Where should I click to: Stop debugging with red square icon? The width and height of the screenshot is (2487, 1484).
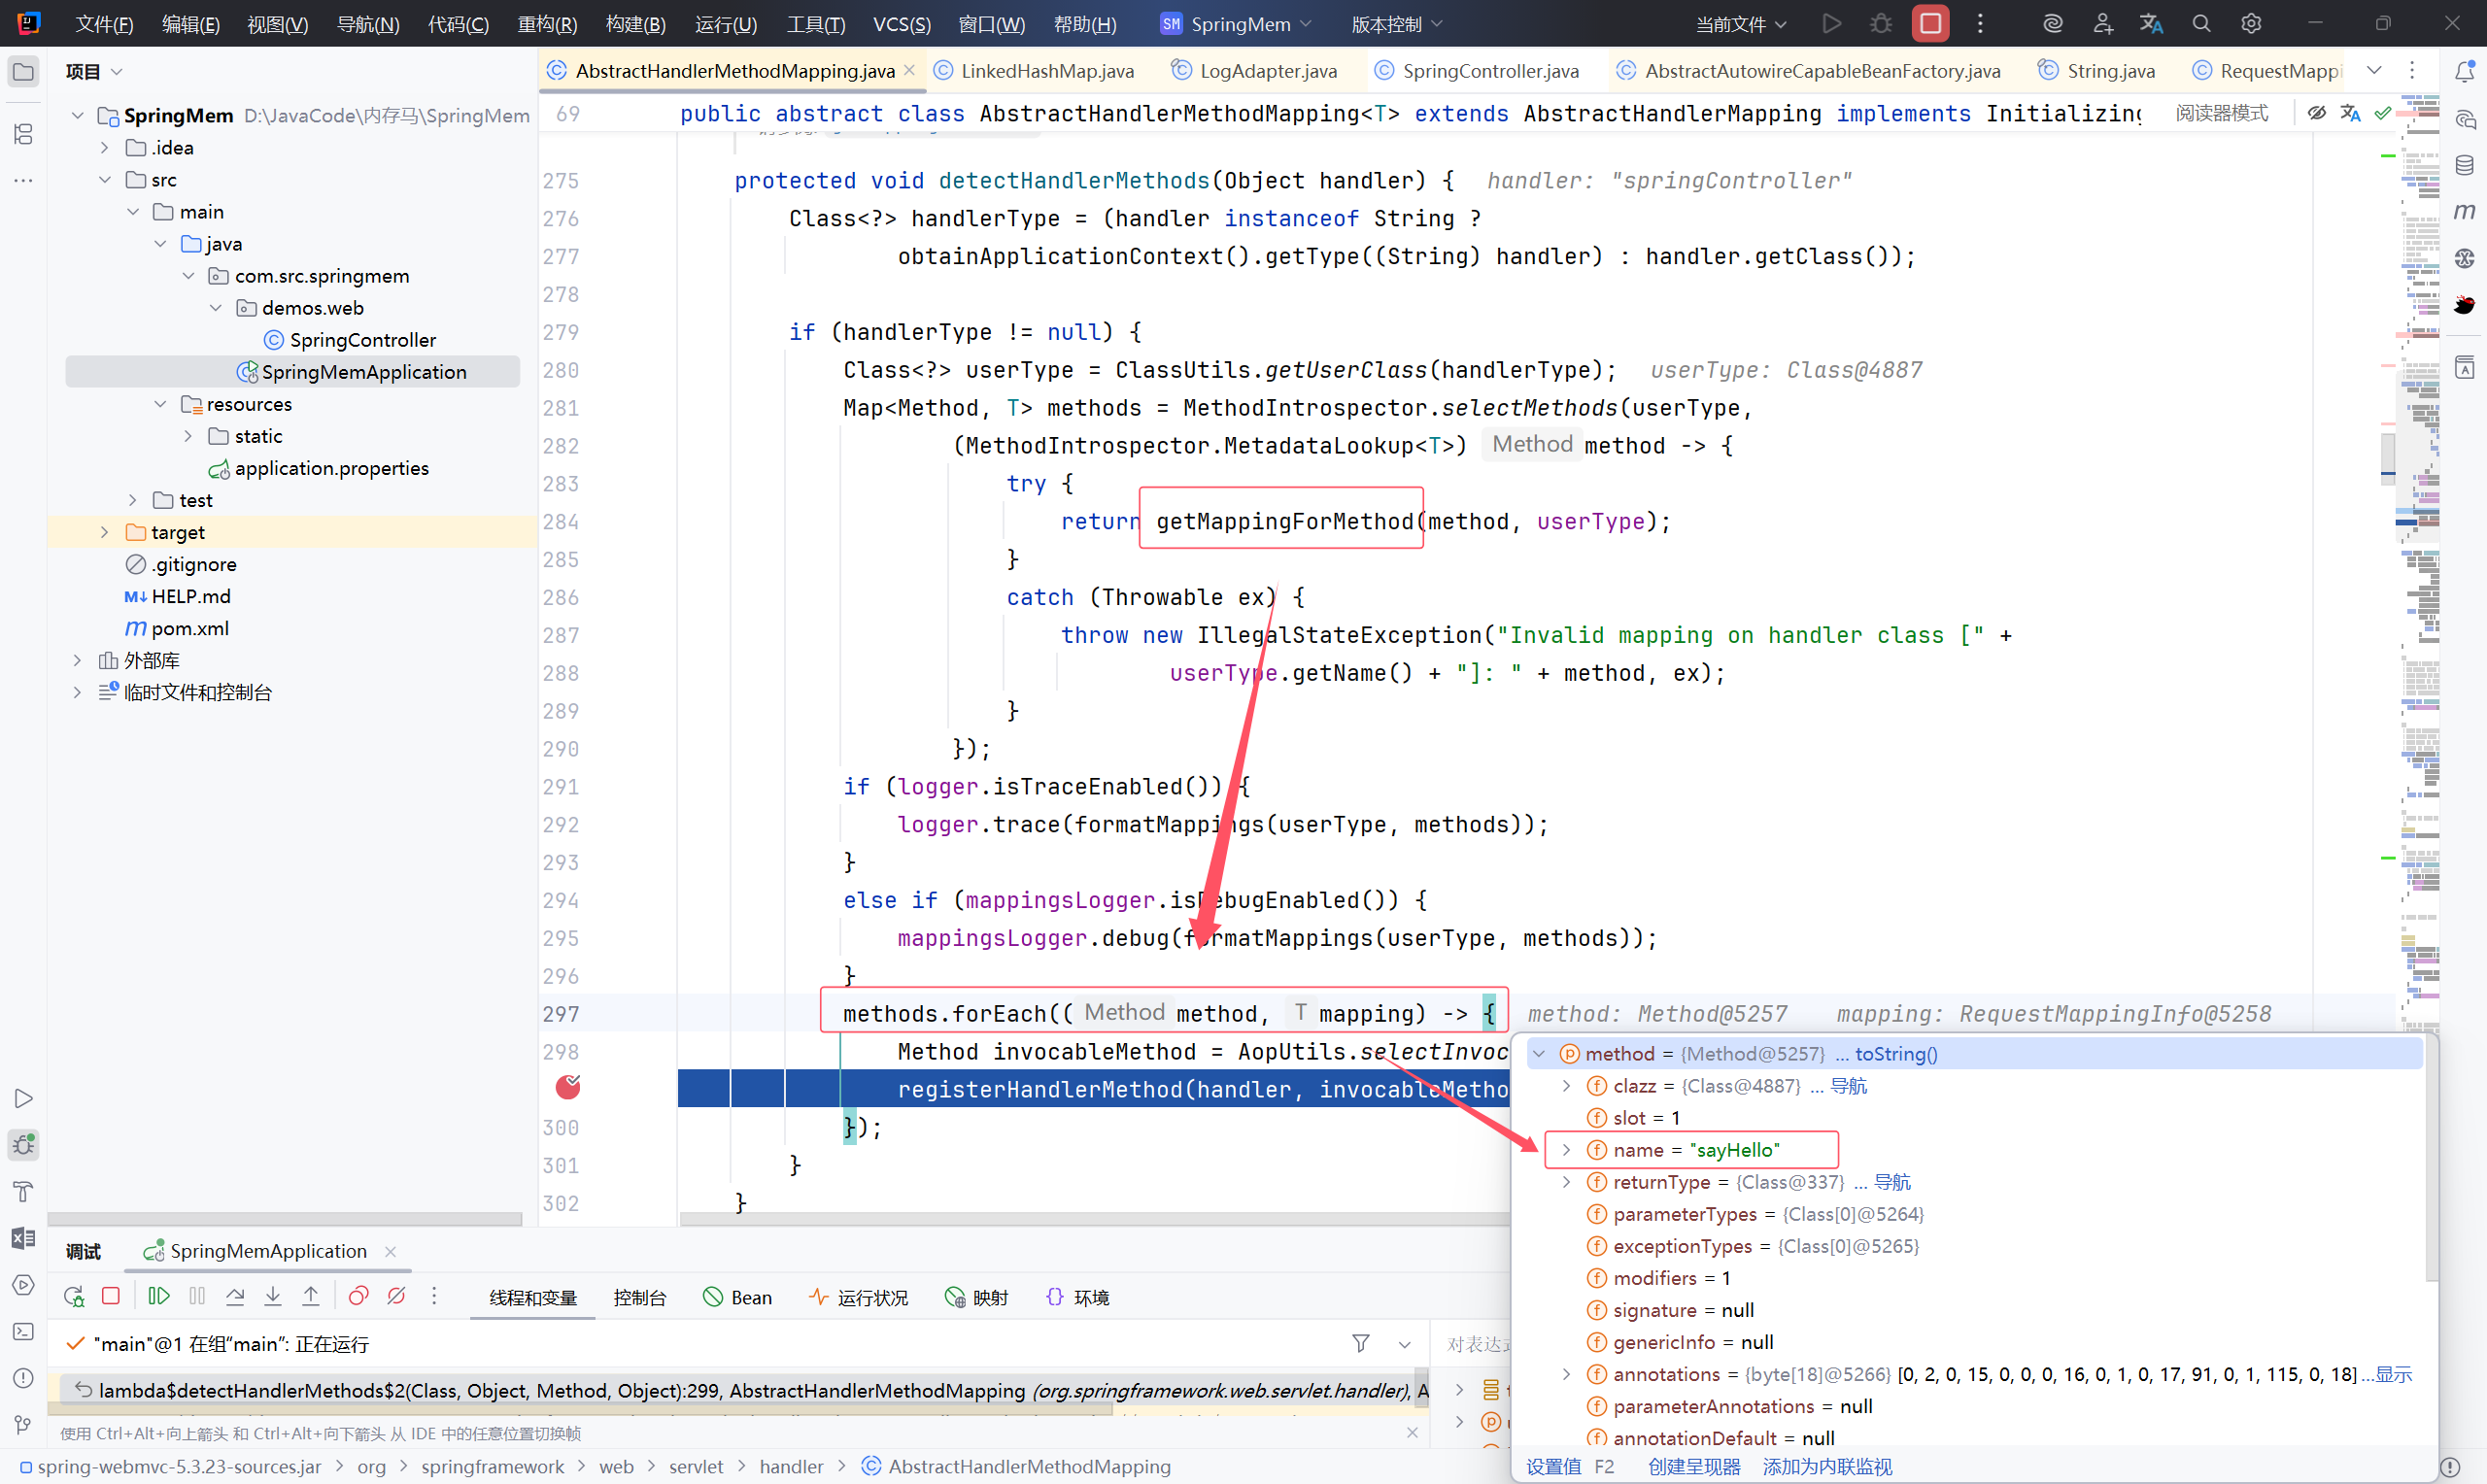[111, 1297]
